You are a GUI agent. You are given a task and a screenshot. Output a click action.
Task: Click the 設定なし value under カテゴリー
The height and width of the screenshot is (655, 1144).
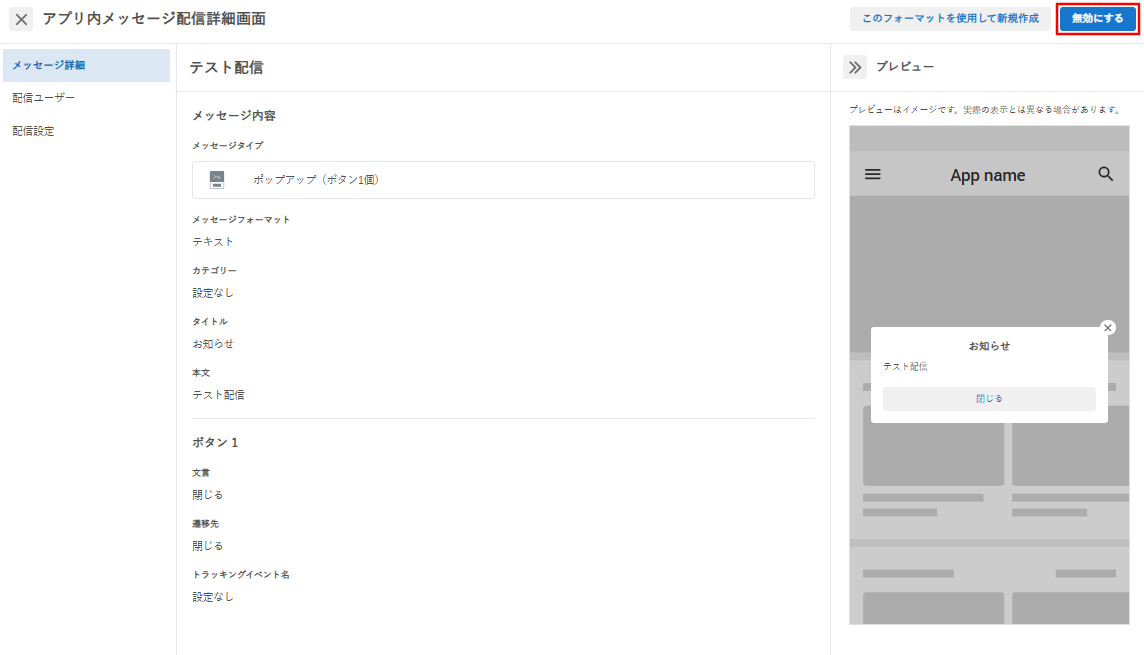[212, 292]
